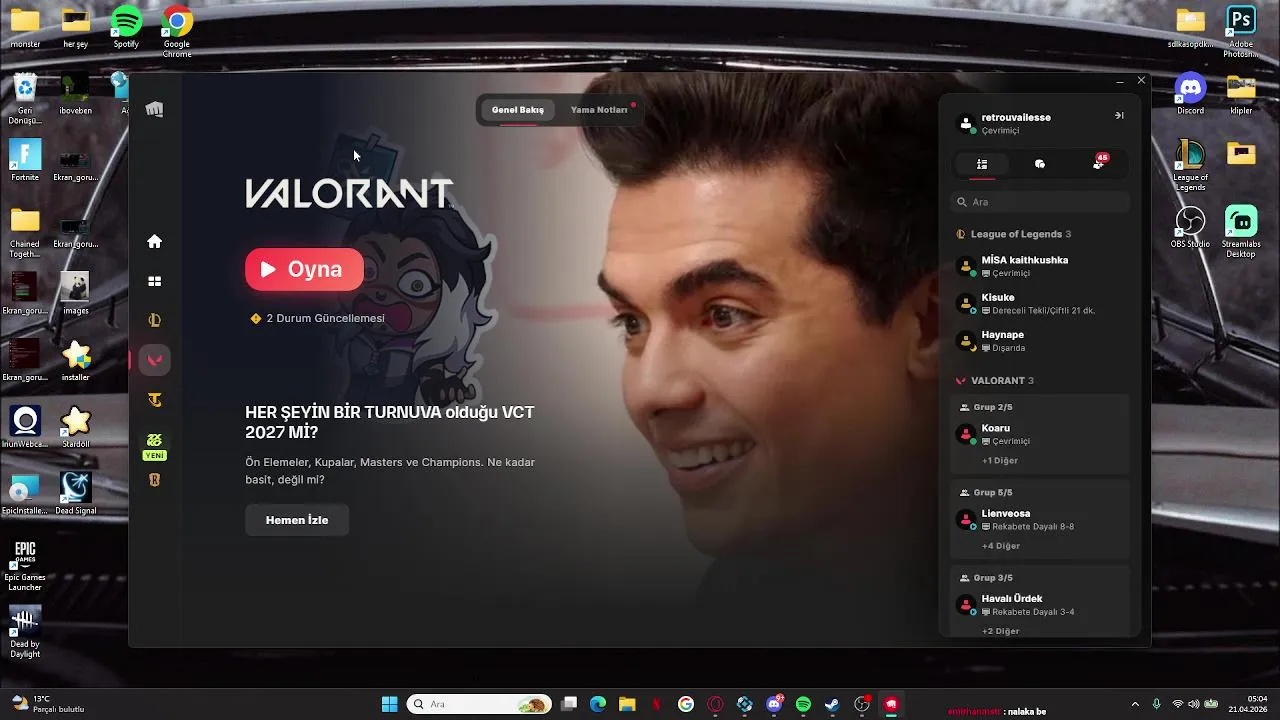This screenshot has width=1280, height=720.
Task: Collapse the friends panel arrow
Action: click(1119, 116)
